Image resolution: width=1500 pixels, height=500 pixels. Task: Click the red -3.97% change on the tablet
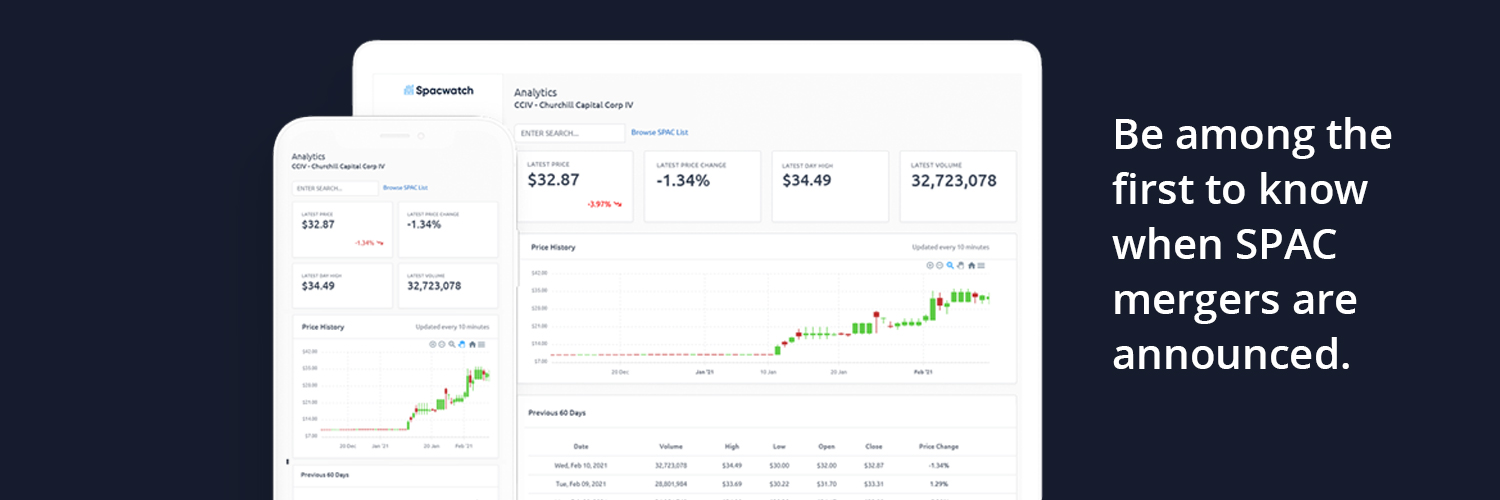[x=604, y=204]
